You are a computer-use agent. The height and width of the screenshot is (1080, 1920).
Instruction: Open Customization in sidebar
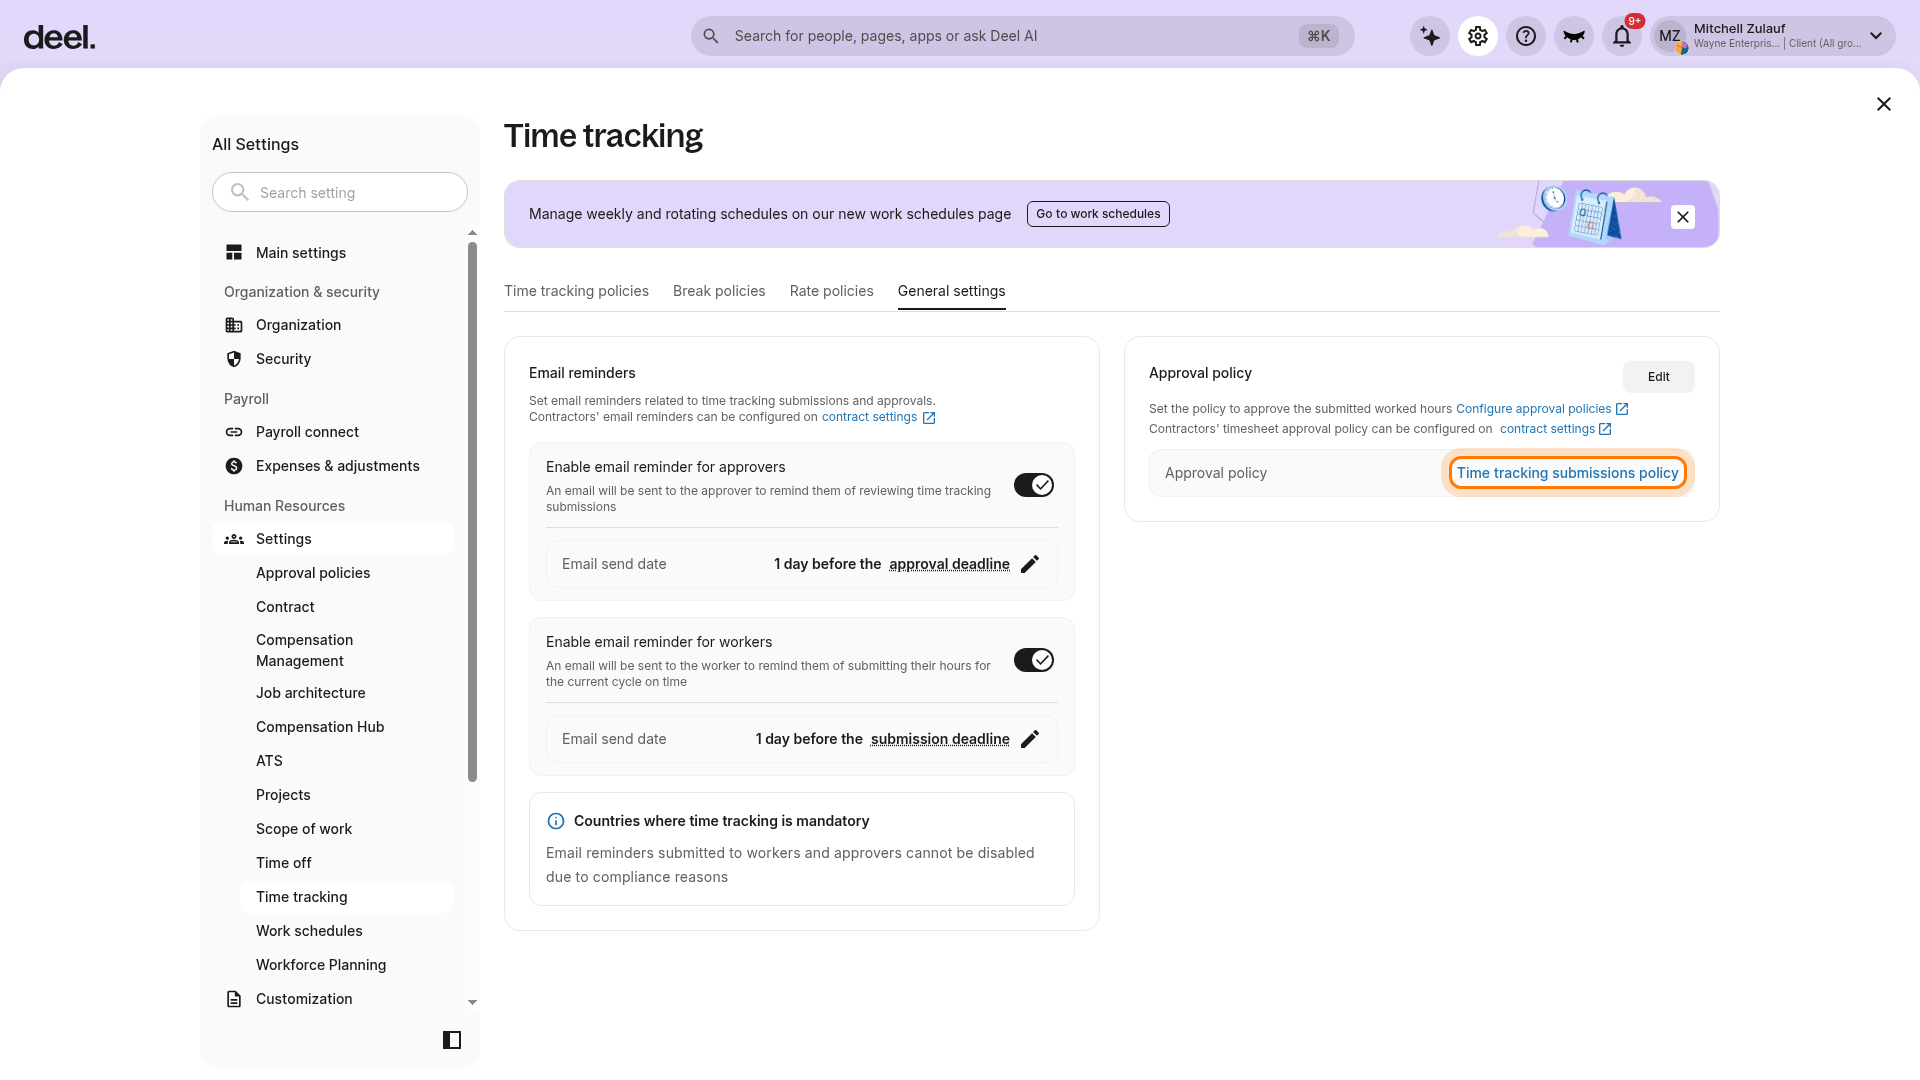tap(332, 999)
